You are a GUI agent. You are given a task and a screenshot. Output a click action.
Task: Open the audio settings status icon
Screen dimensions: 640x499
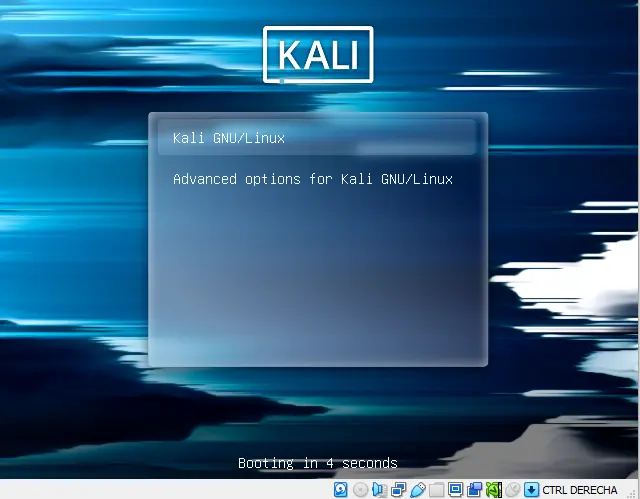click(x=379, y=490)
